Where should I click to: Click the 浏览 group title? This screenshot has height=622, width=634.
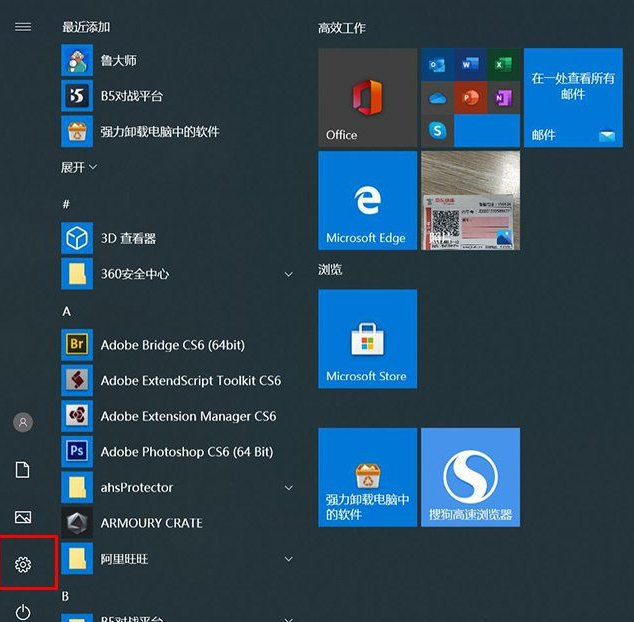[330, 269]
